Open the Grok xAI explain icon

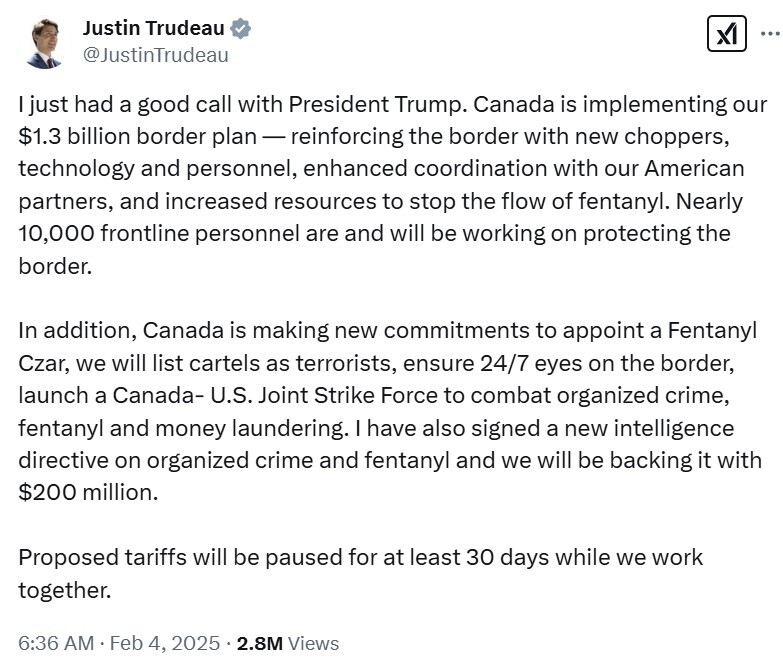coord(727,33)
